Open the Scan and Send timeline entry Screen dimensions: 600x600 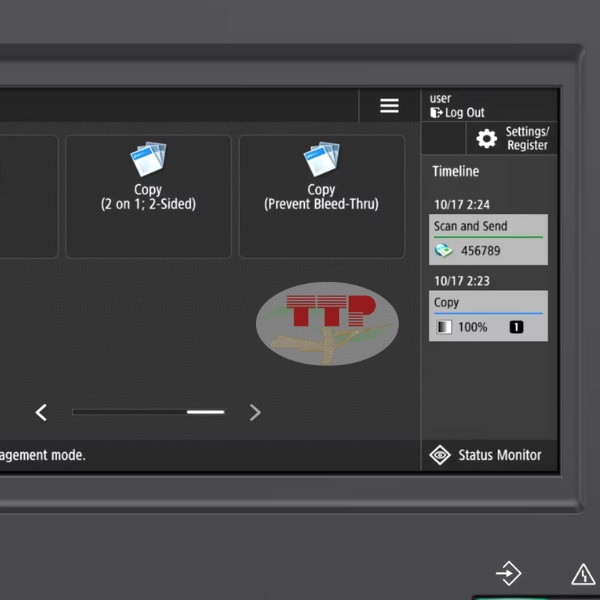pos(488,240)
